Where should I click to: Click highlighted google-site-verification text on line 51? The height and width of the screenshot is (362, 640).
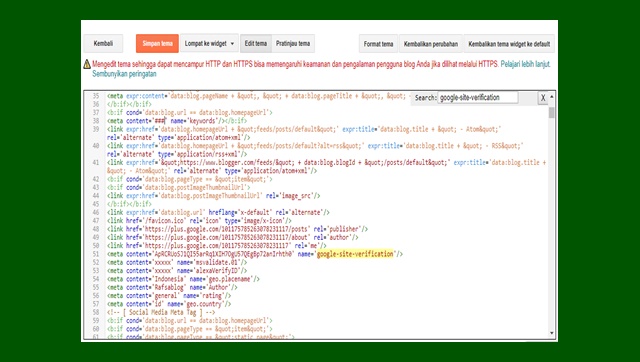(x=355, y=254)
